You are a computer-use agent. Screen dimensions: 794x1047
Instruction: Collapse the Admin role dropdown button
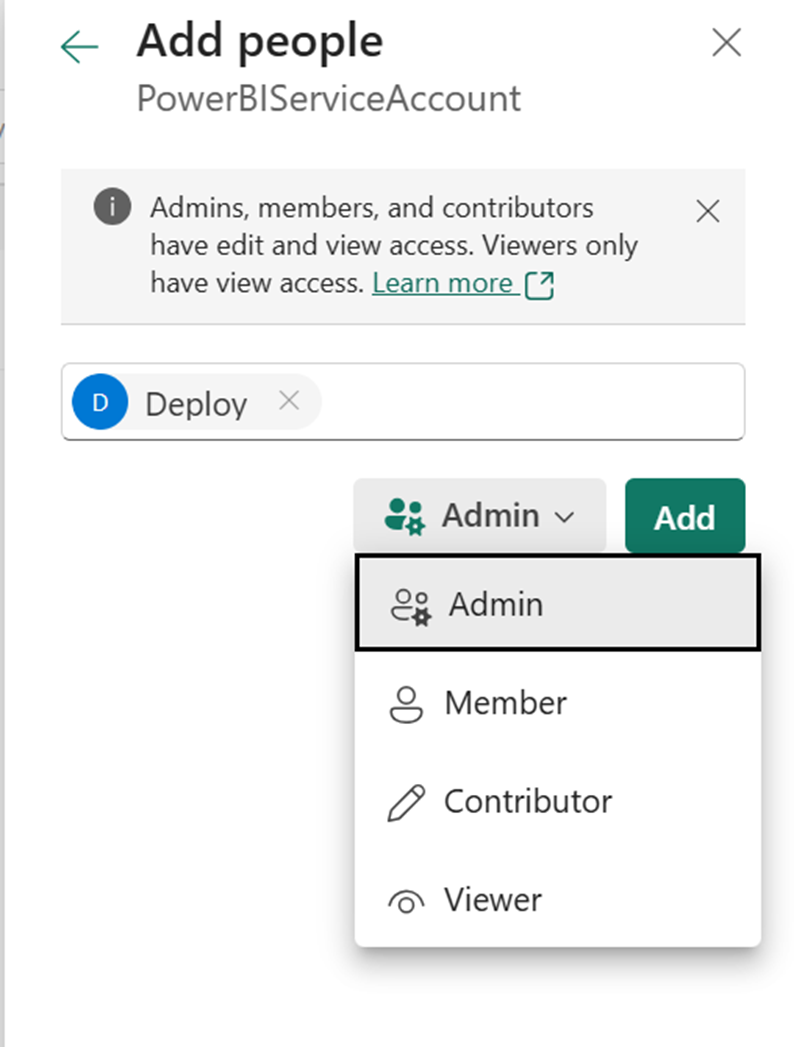479,516
